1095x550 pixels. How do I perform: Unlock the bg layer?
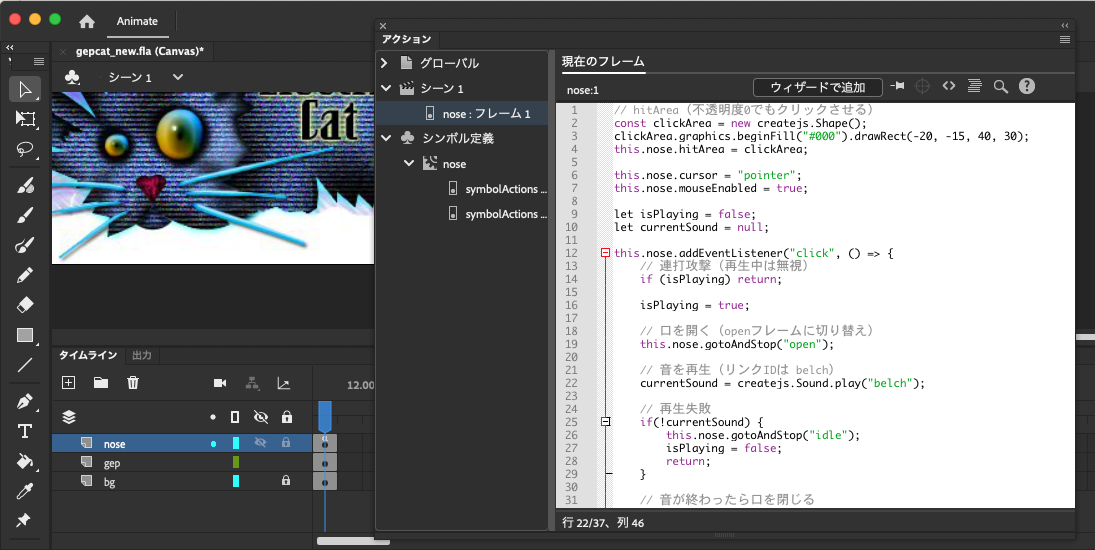286,481
